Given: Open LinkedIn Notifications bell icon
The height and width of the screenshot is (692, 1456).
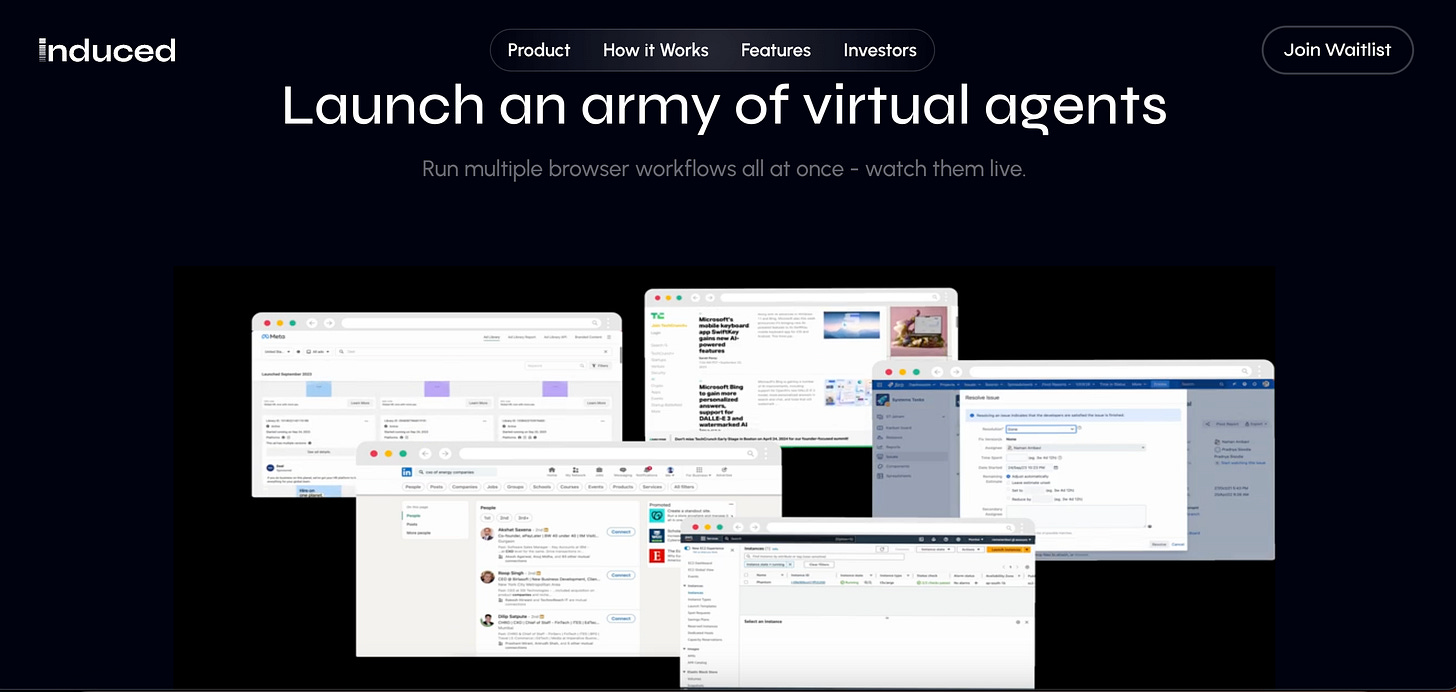Looking at the screenshot, I should [x=647, y=471].
